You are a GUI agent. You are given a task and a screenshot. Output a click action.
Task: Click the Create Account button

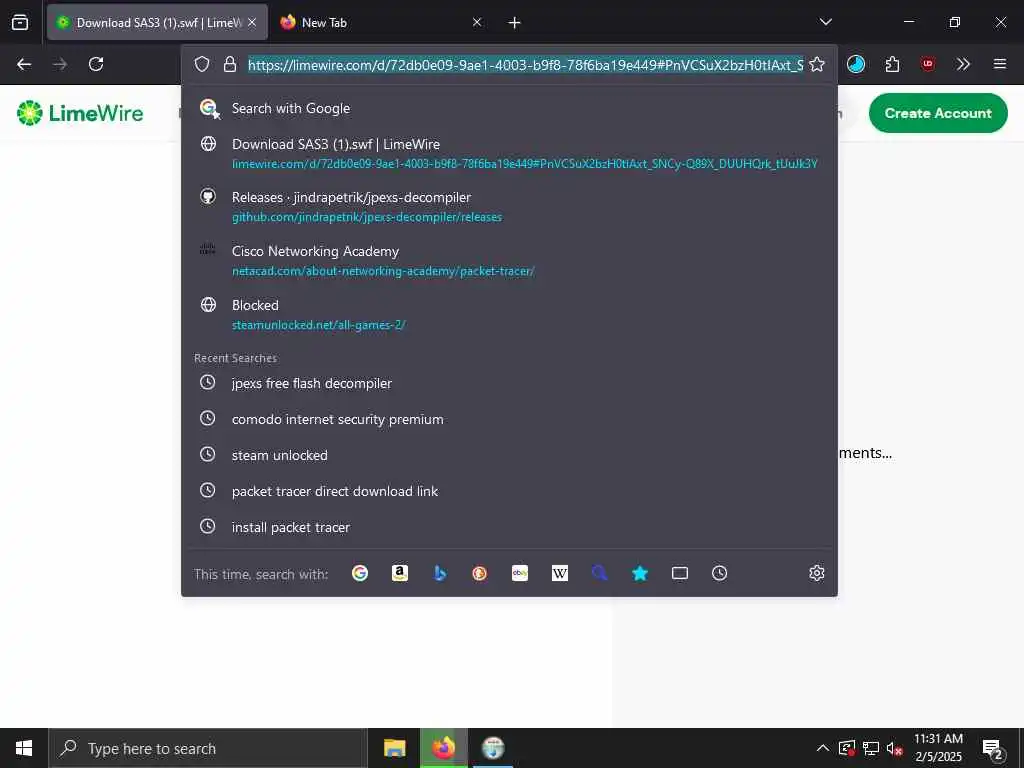(x=938, y=113)
